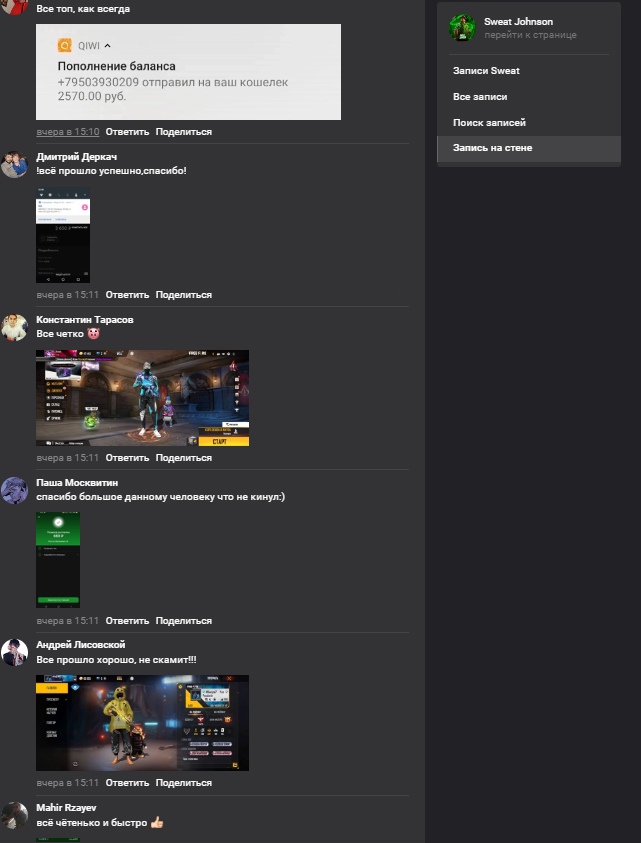
Task: Select 'Все записи' sidebar item
Action: click(480, 97)
